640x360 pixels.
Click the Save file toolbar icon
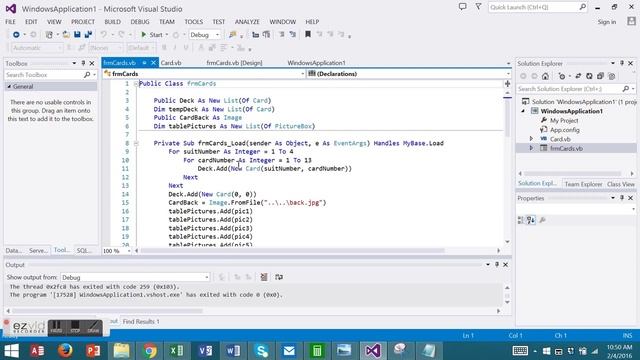pos(77,35)
